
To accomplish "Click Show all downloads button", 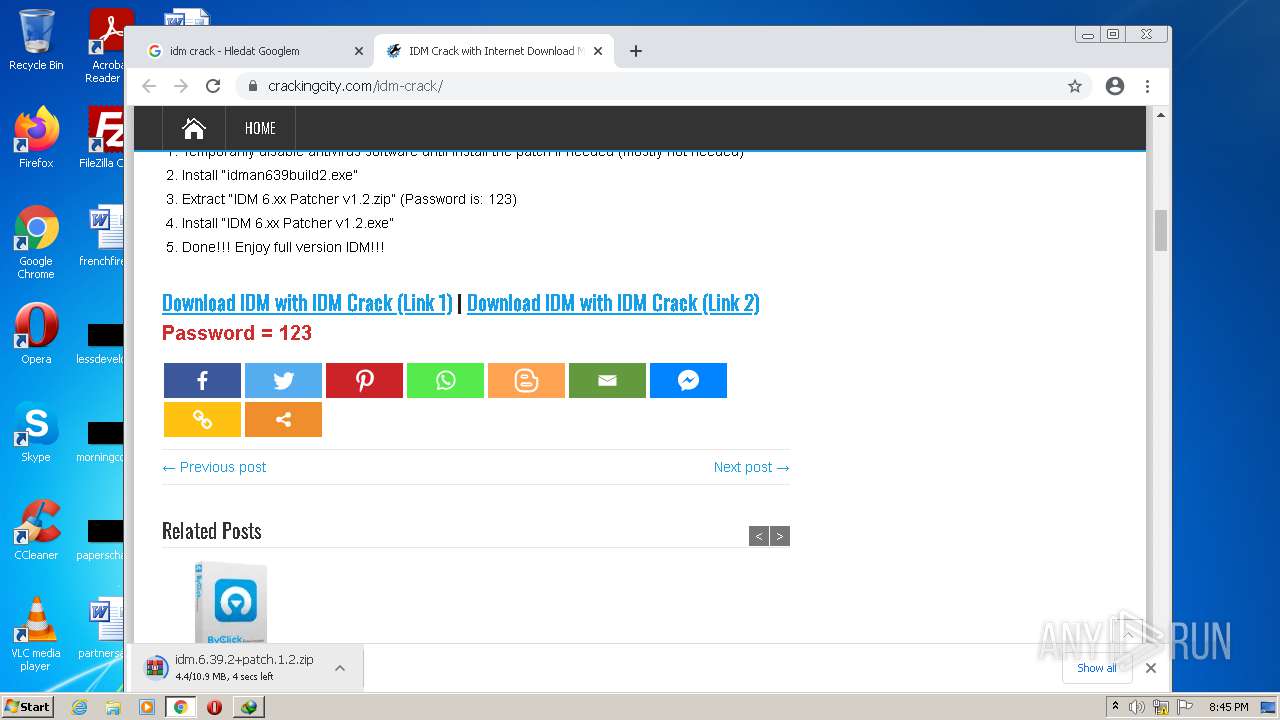I will (x=1097, y=668).
